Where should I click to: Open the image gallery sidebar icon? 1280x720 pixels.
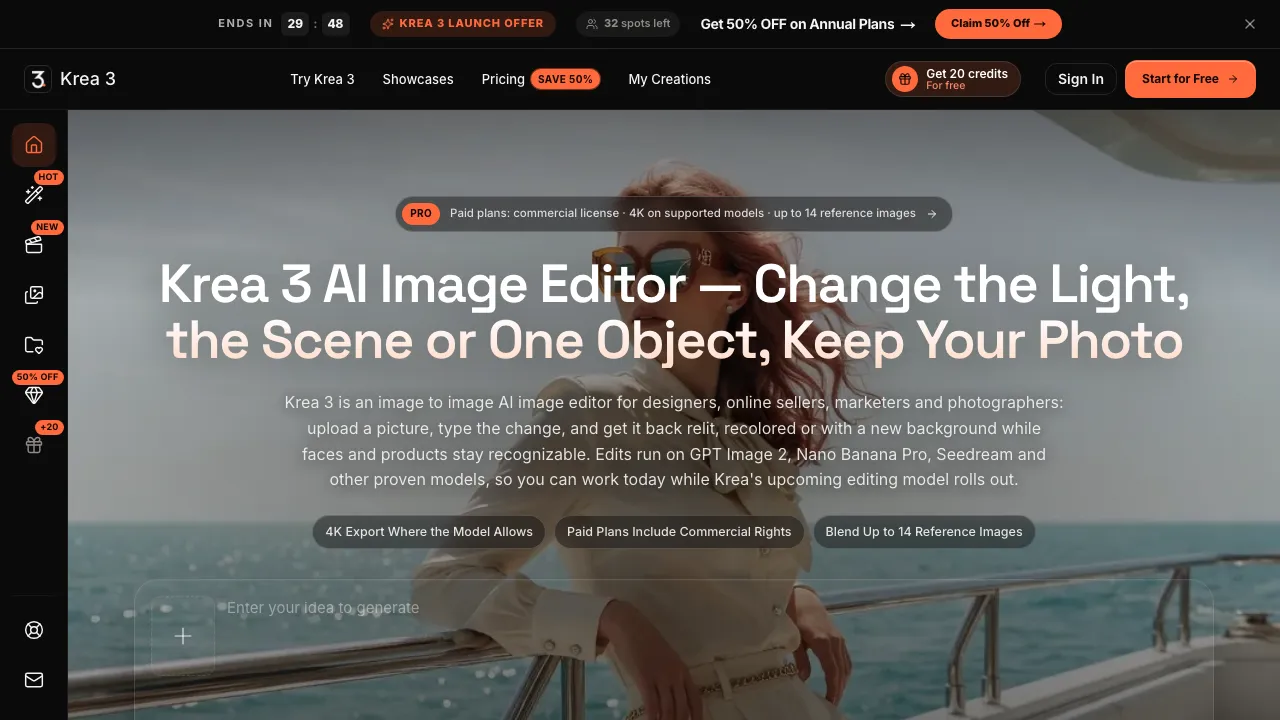(x=34, y=295)
